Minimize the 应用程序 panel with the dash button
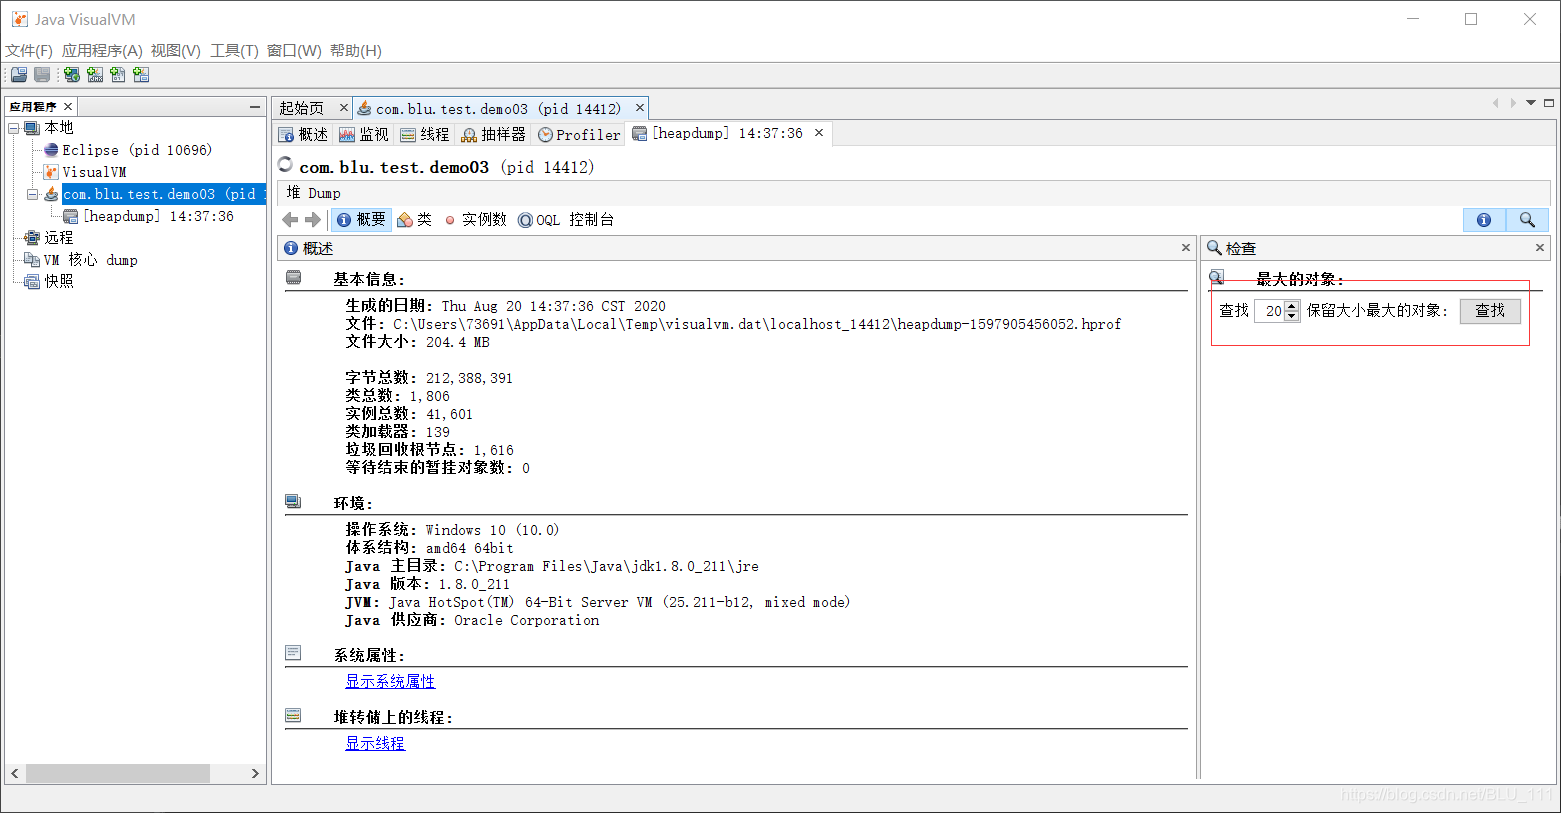This screenshot has width=1561, height=813. click(x=255, y=106)
